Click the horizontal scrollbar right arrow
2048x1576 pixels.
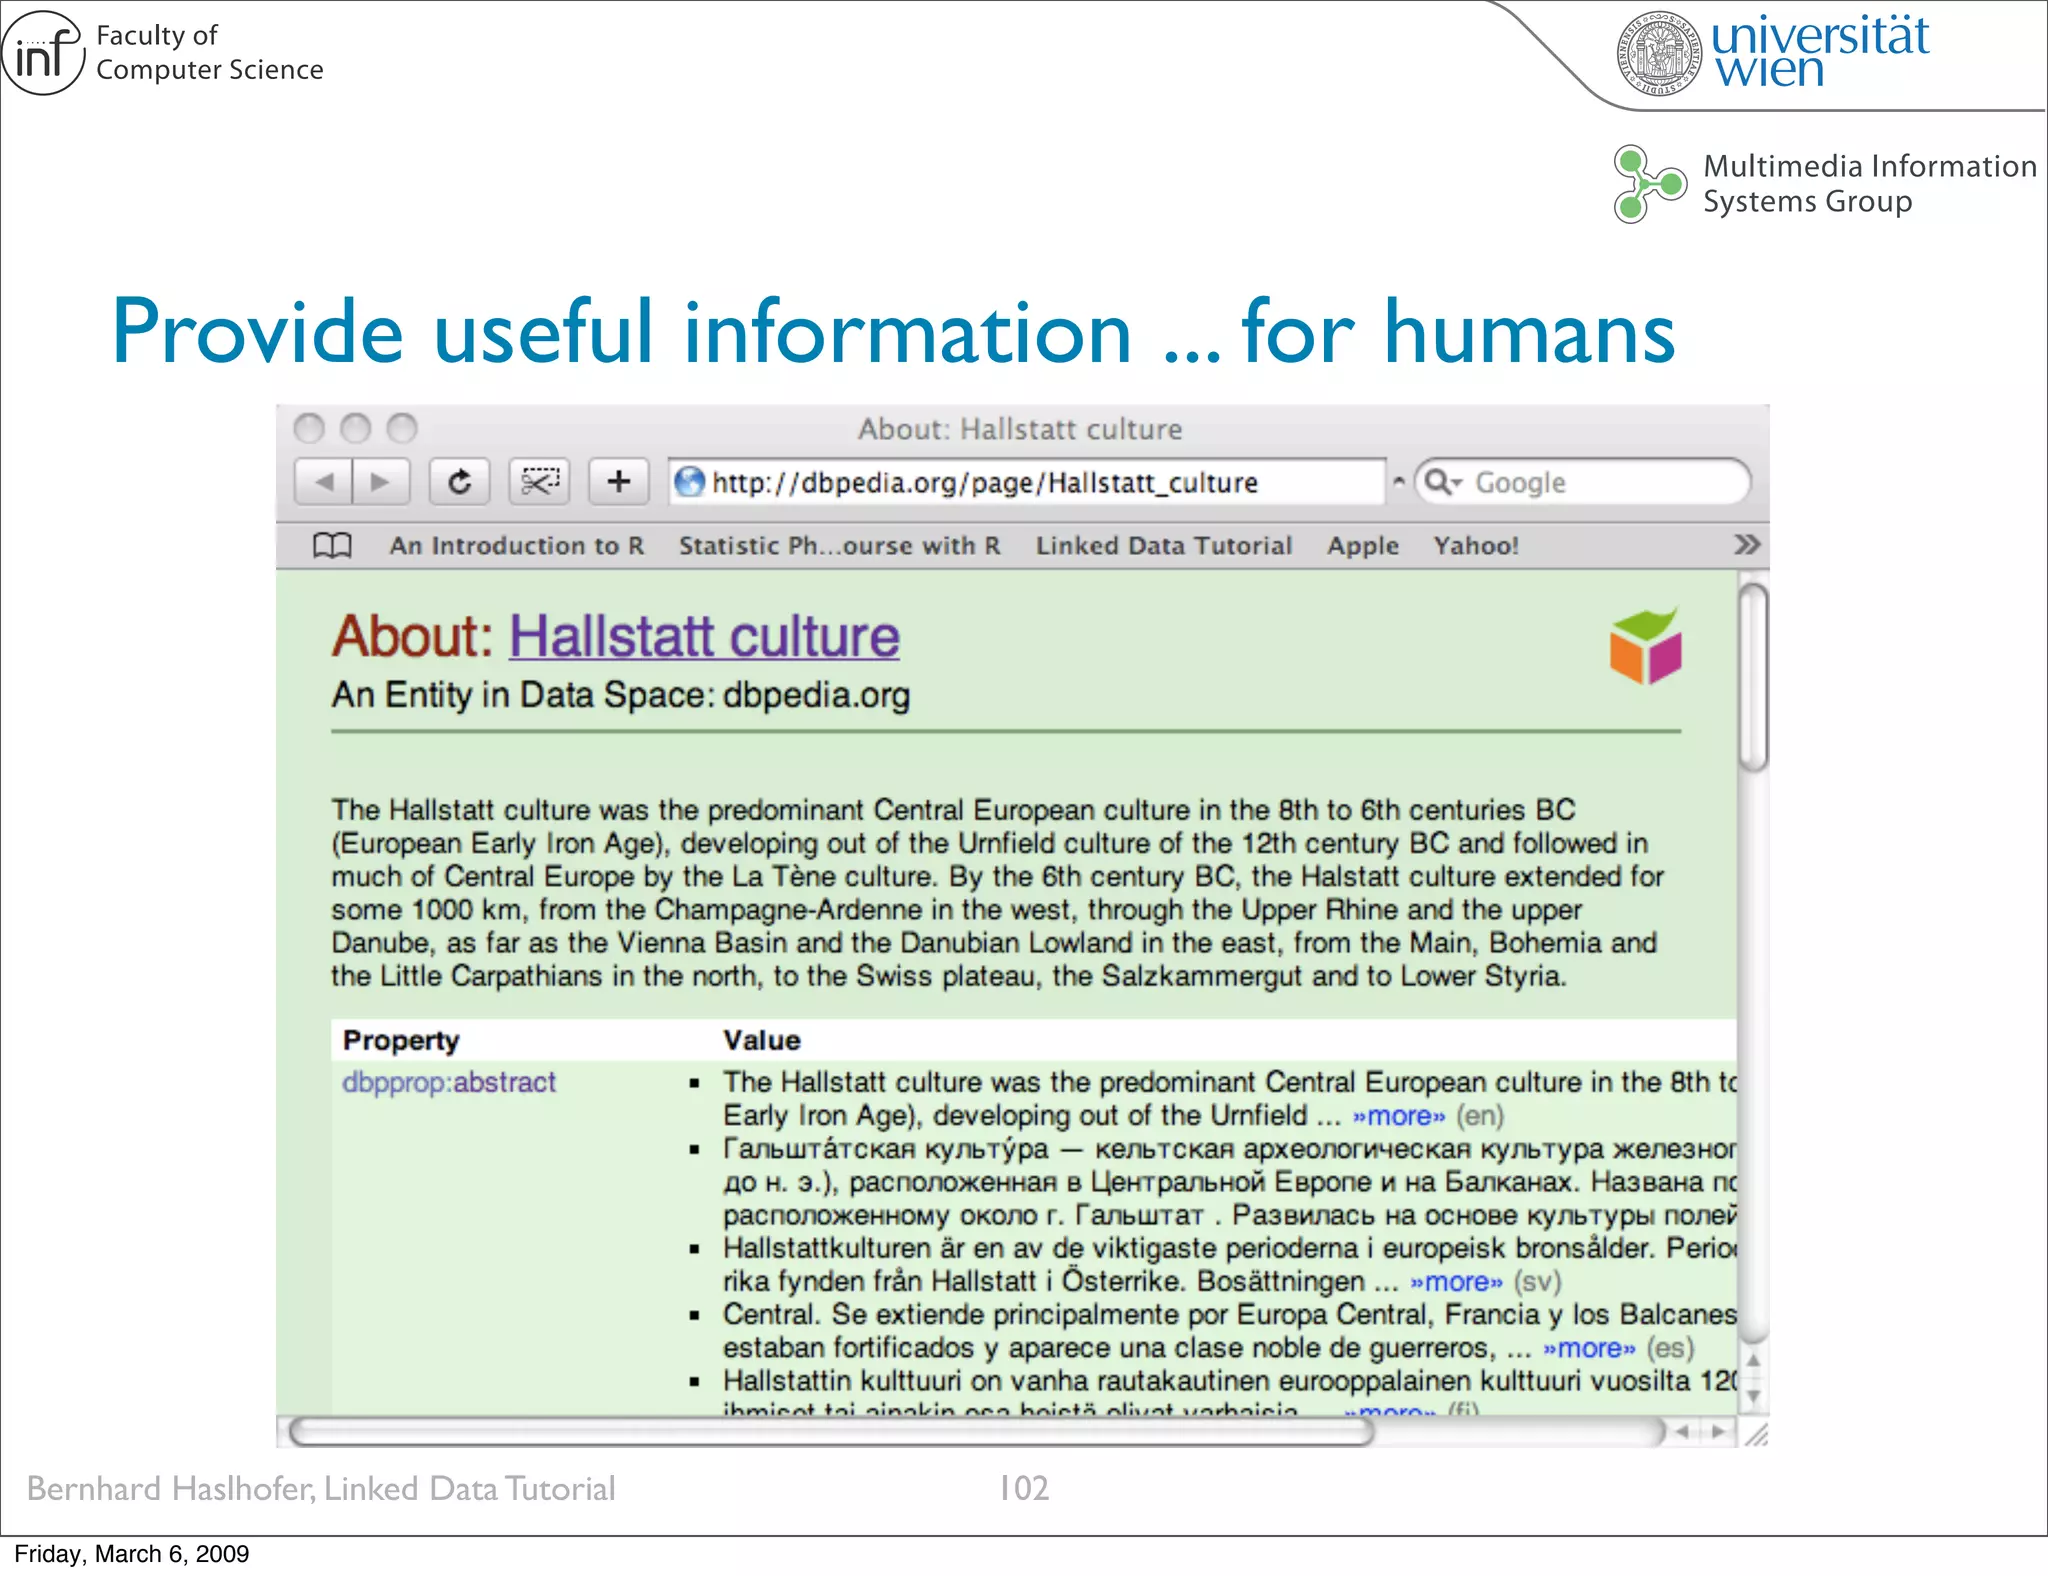[x=1718, y=1432]
